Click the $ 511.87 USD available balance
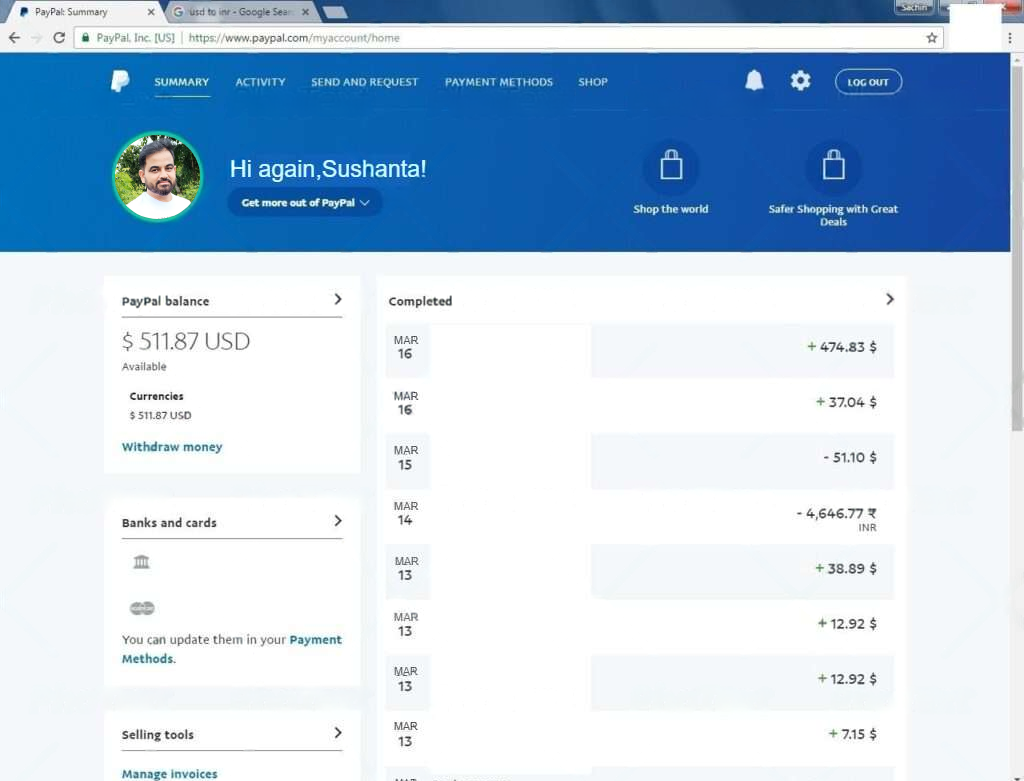This screenshot has height=781, width=1024. 186,341
